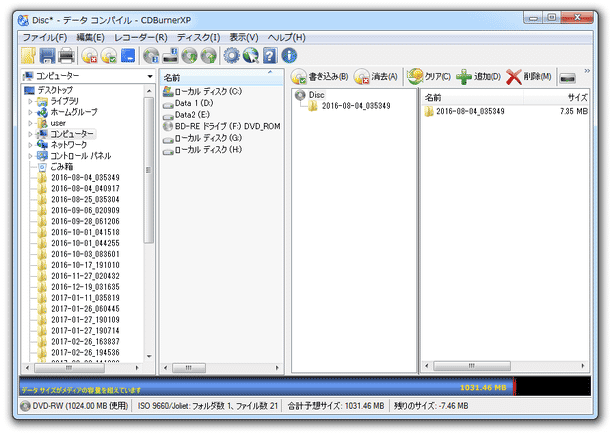
Task: Select folder 2017-01-27_190714 in tree
Action: pyautogui.click(x=85, y=331)
